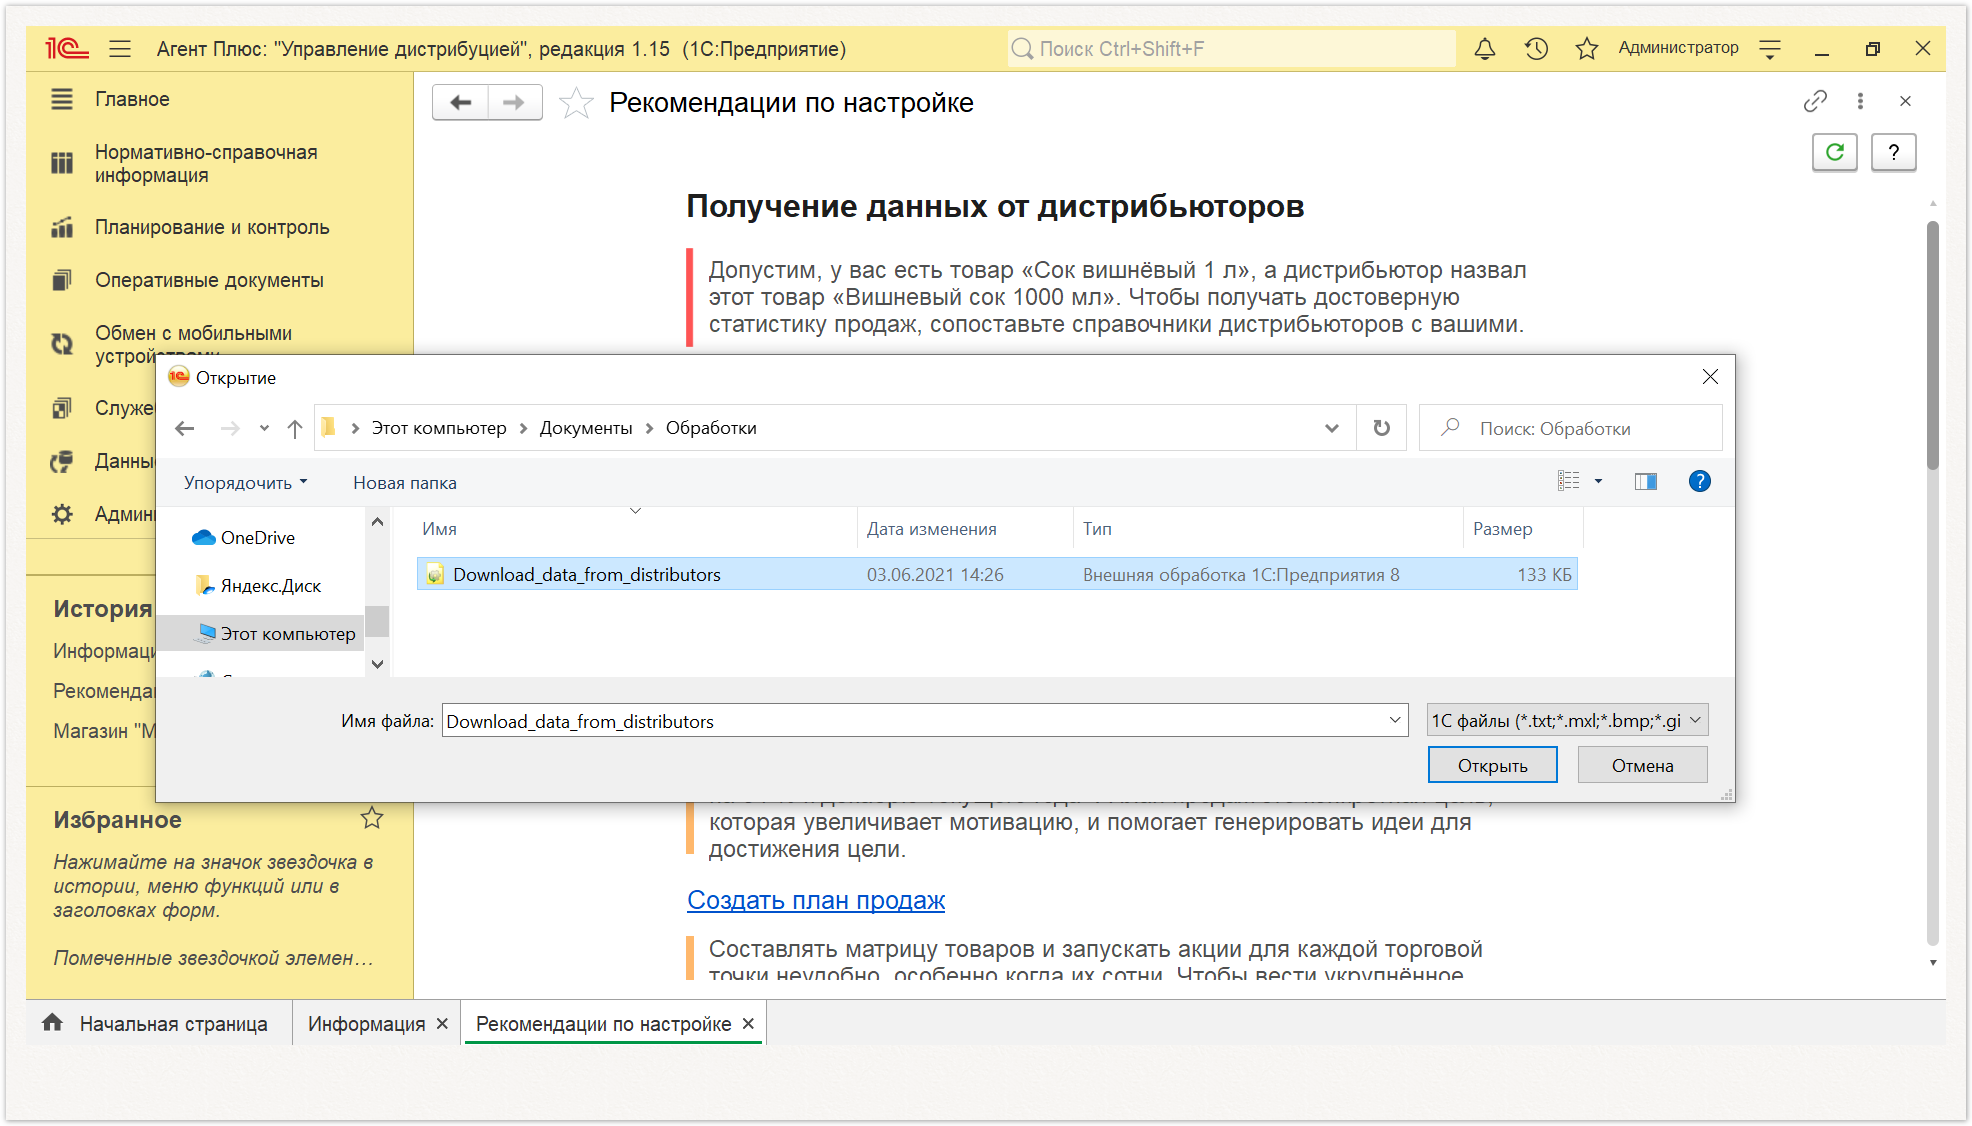Viewport: 1972px width, 1126px height.
Task: Open the settings lines menu next to Администратор
Action: (1770, 49)
